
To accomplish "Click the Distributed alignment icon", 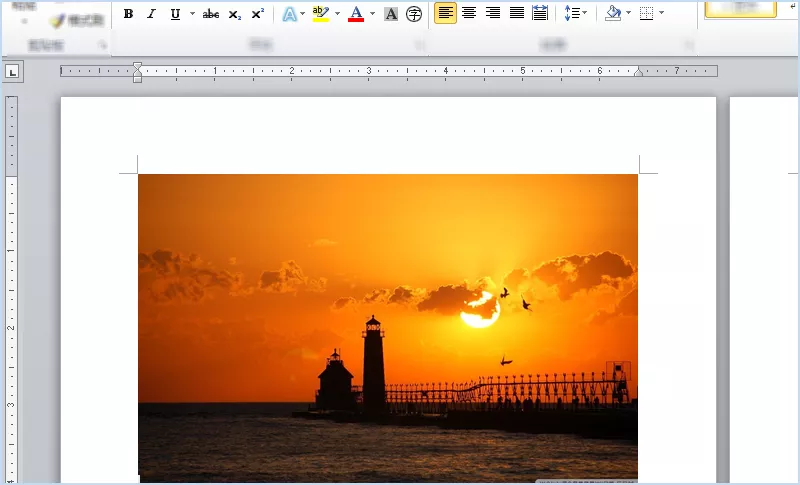I will (x=540, y=13).
